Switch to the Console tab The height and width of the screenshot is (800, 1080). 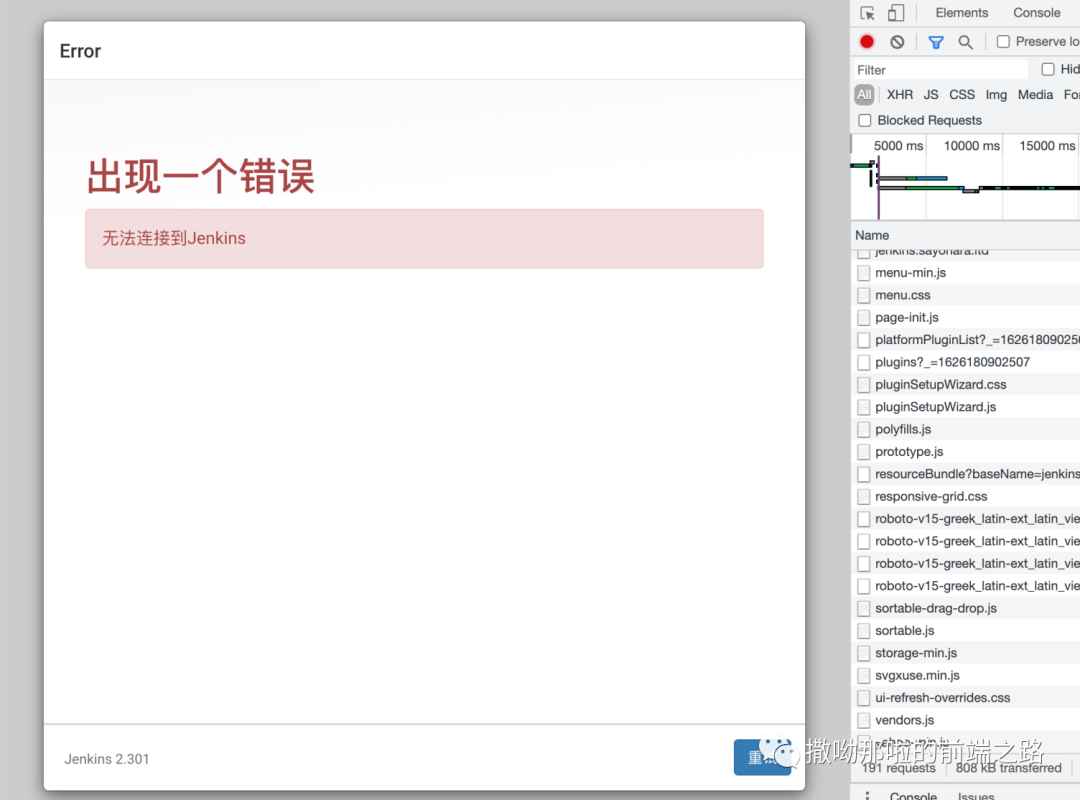[x=1037, y=13]
